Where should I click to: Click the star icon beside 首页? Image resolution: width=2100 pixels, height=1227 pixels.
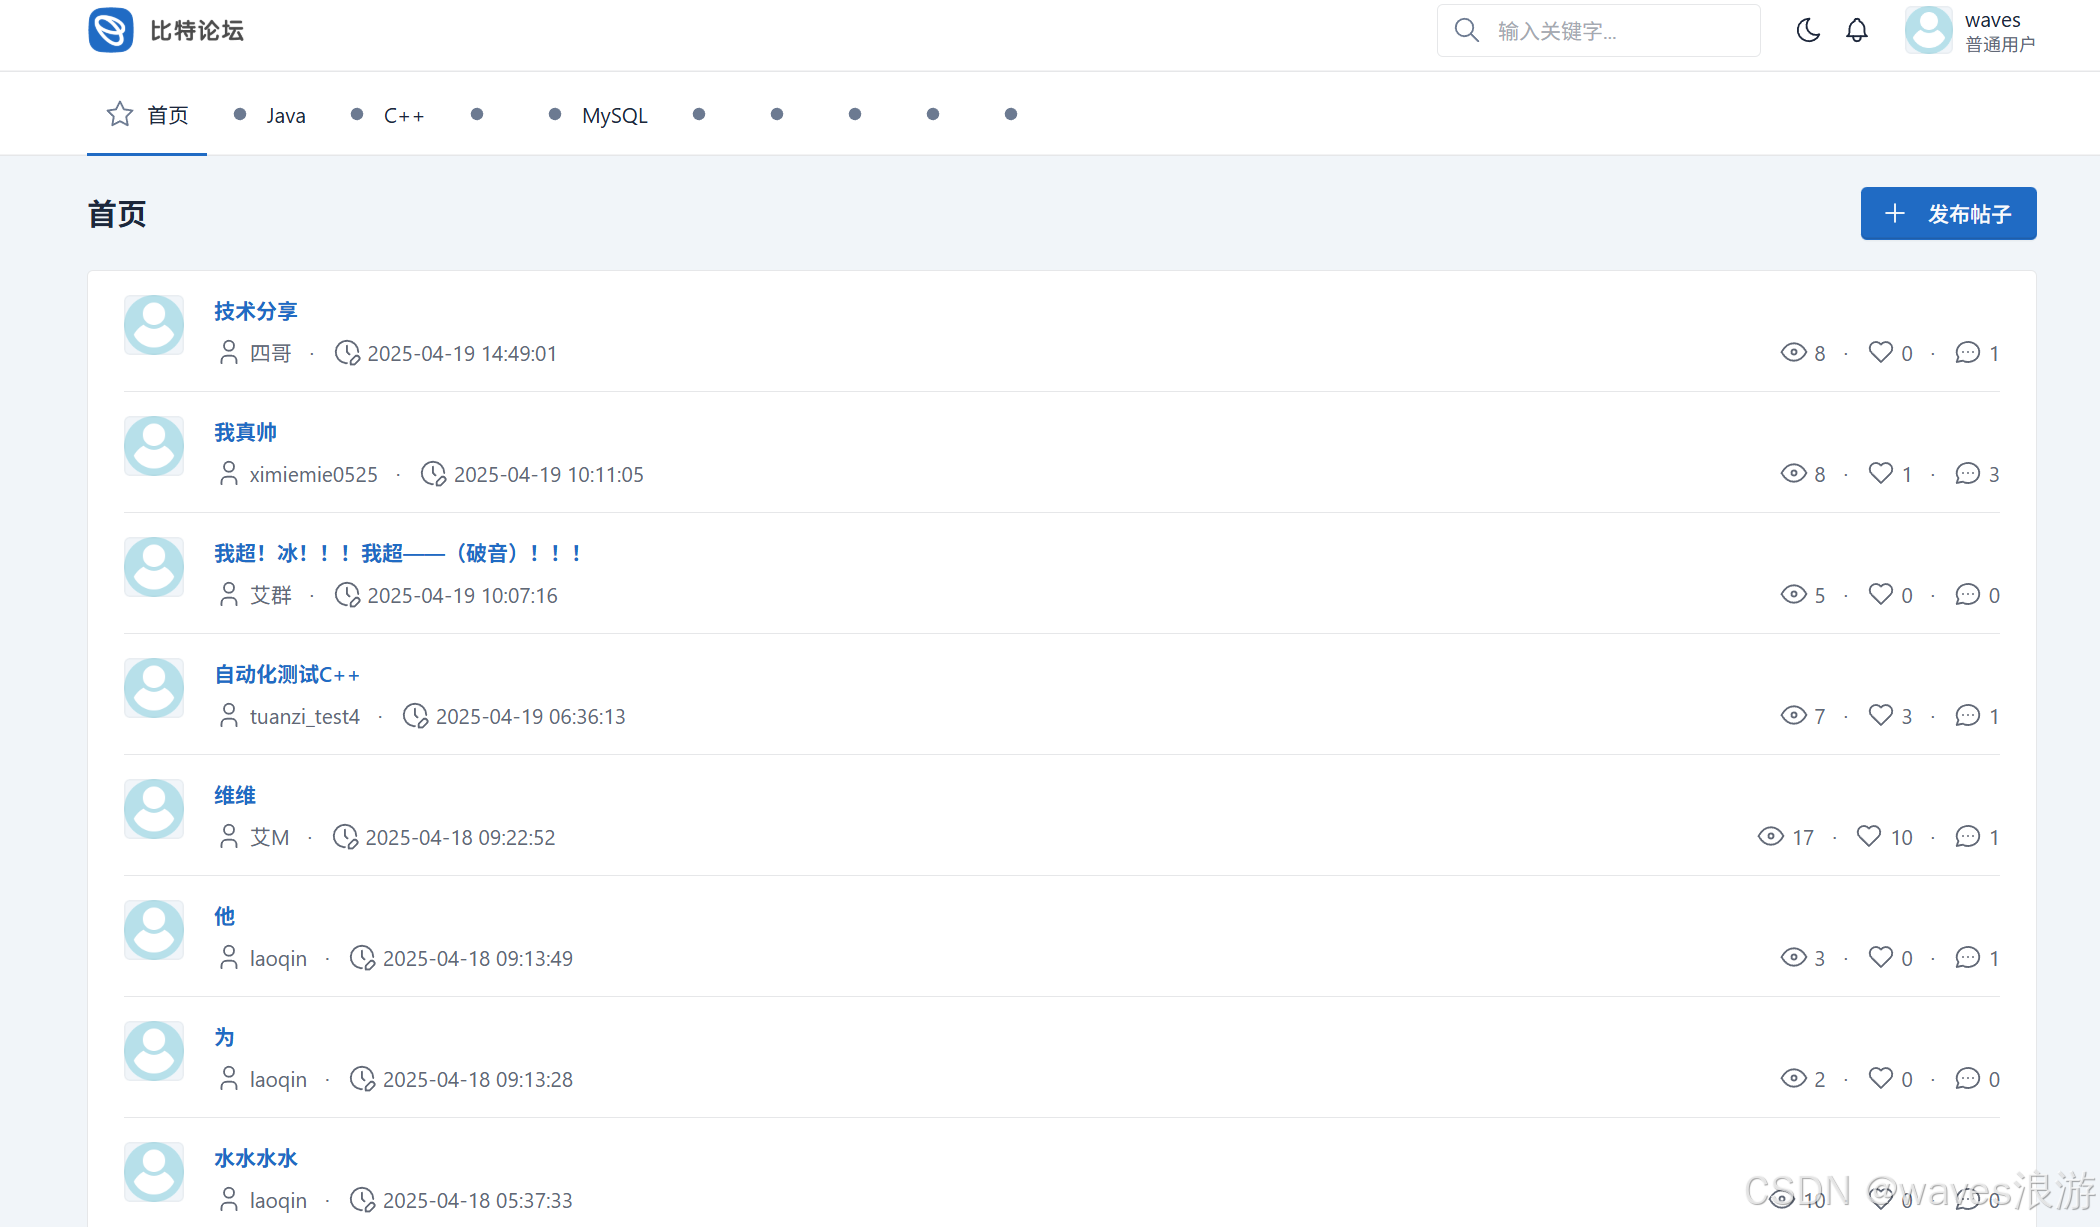click(120, 114)
